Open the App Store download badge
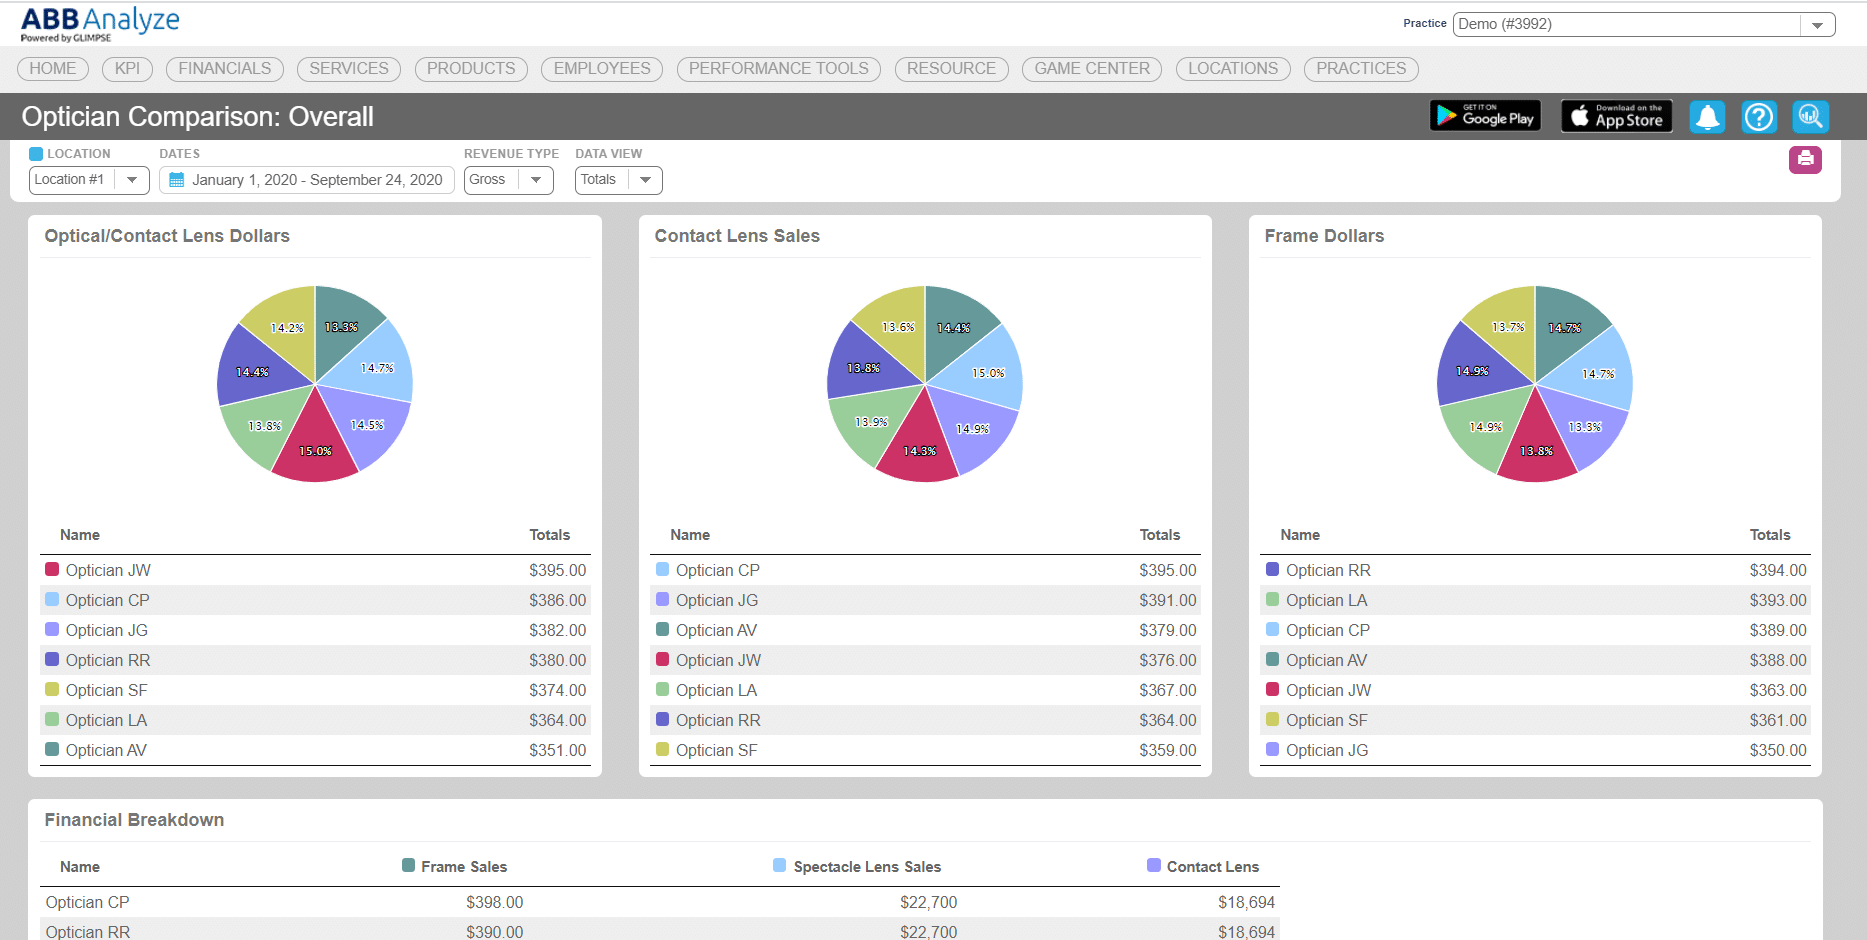The image size is (1867, 940). tap(1617, 116)
